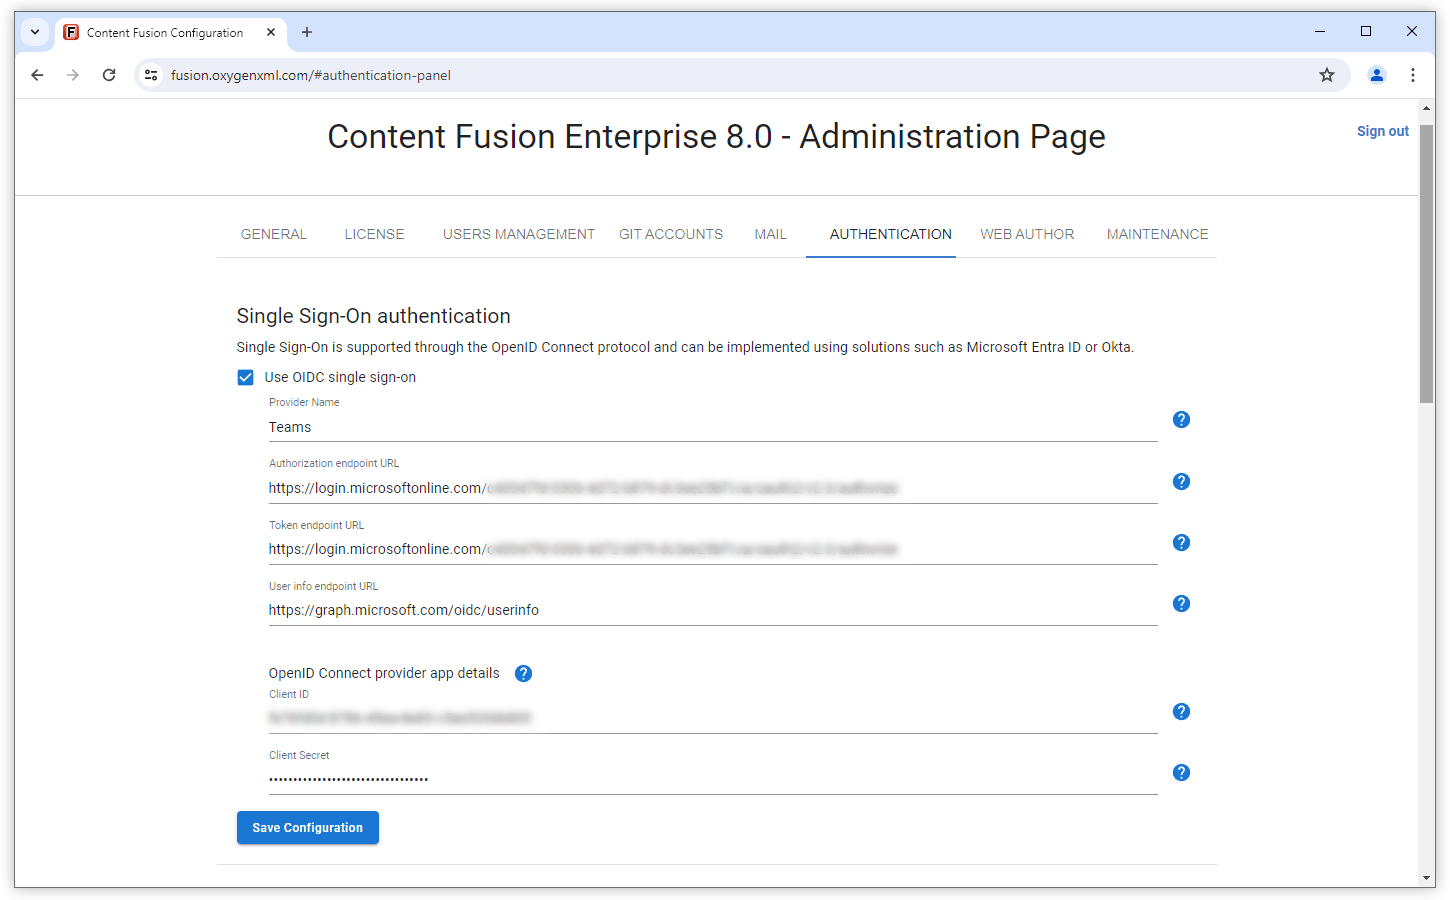The image size is (1450, 900).
Task: Open help for Provider Name field
Action: click(1181, 419)
